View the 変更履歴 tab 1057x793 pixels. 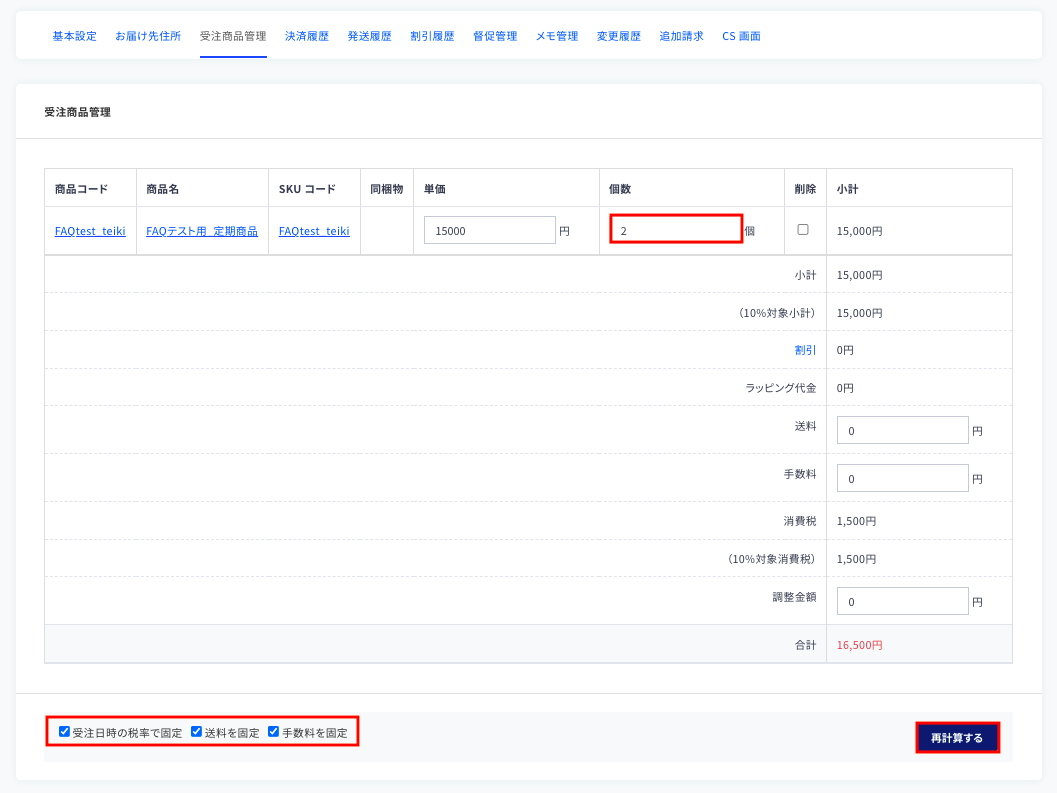(x=619, y=36)
